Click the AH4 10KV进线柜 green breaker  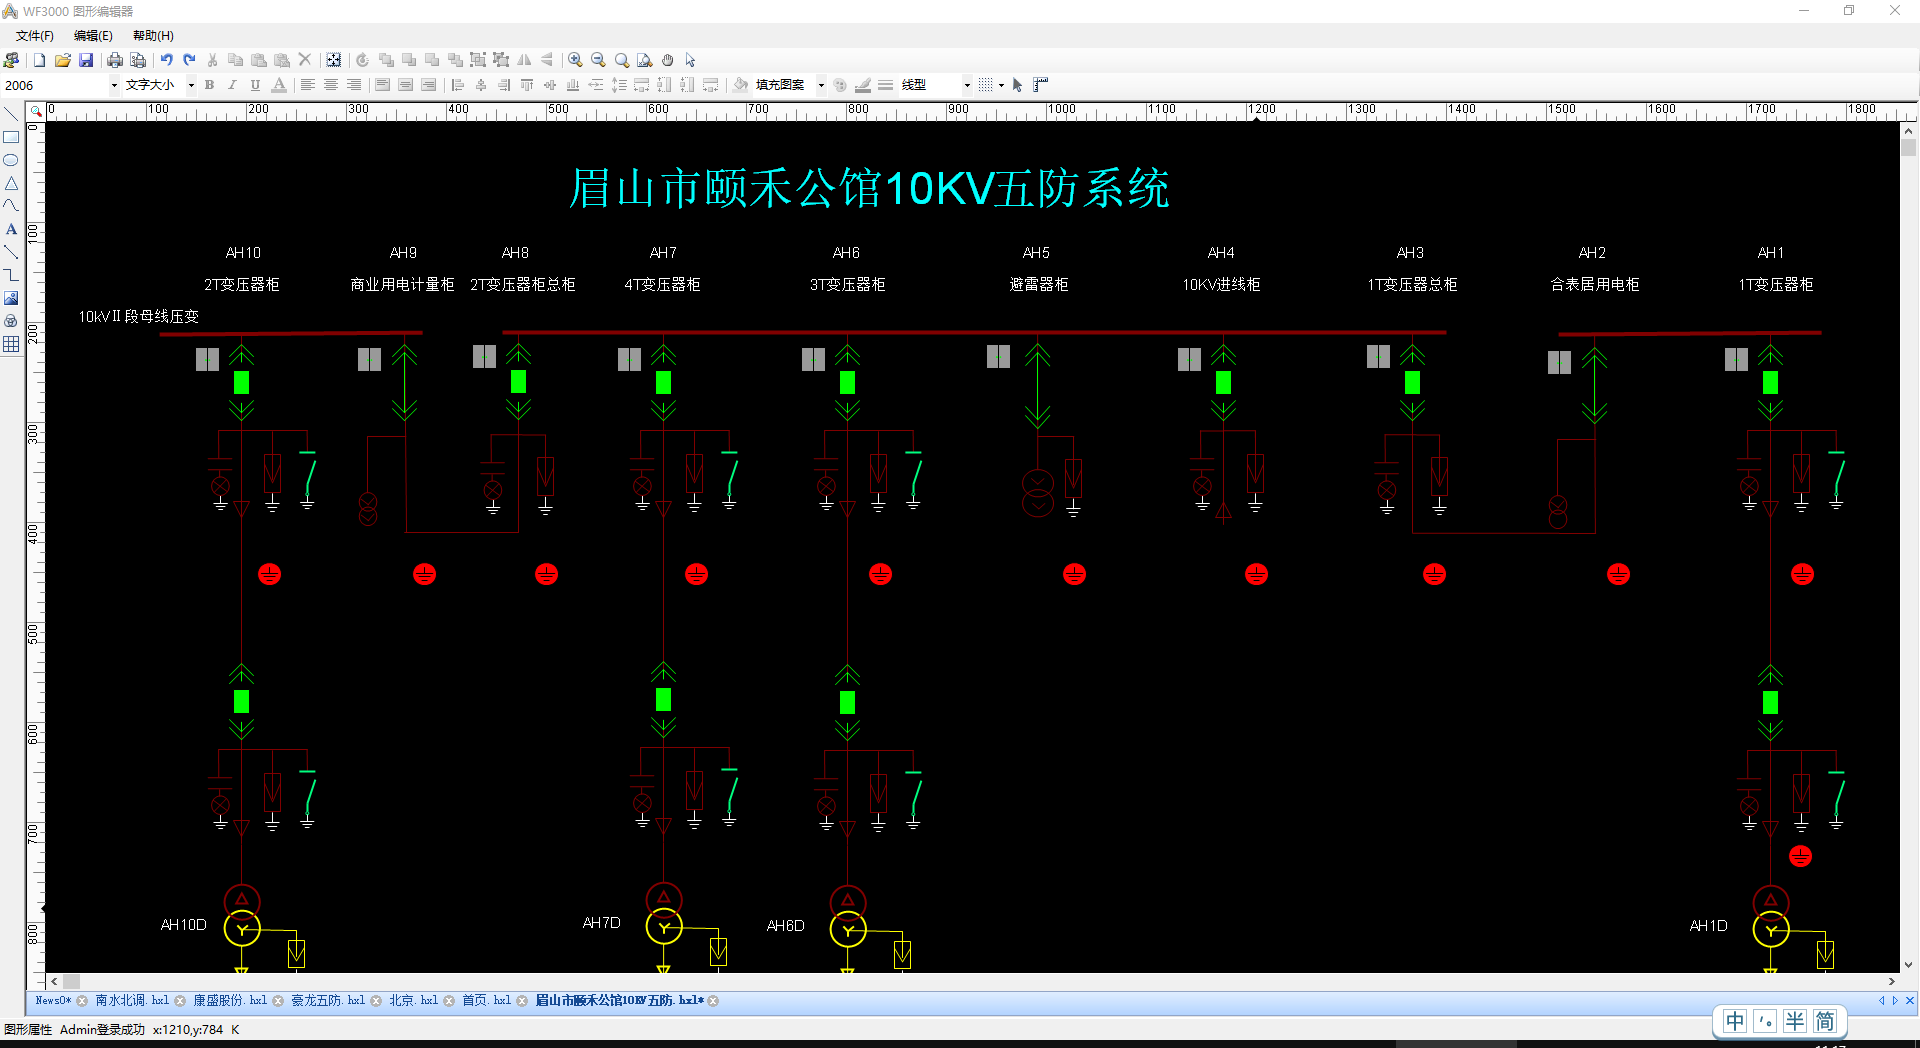coord(1223,382)
